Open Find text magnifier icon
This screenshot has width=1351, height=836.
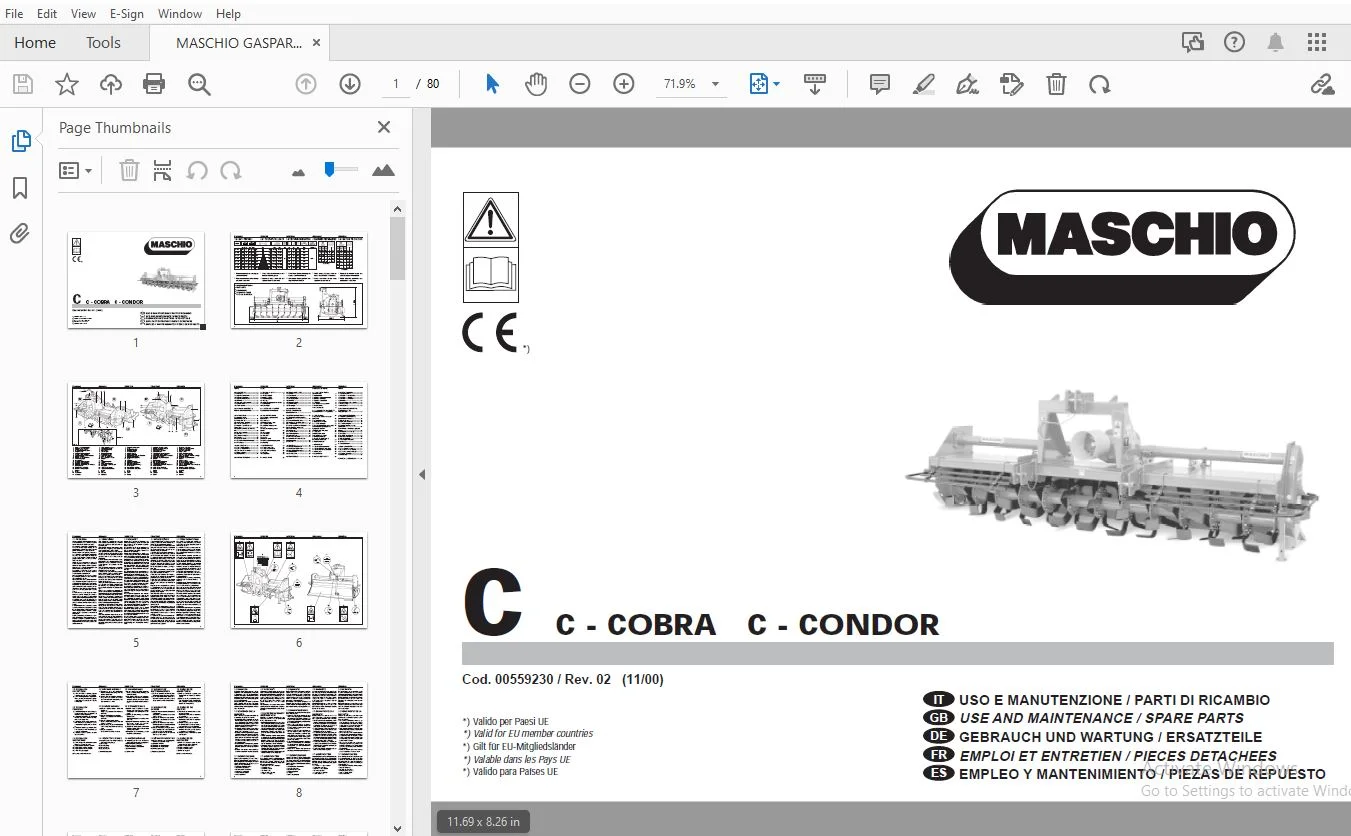pos(199,84)
